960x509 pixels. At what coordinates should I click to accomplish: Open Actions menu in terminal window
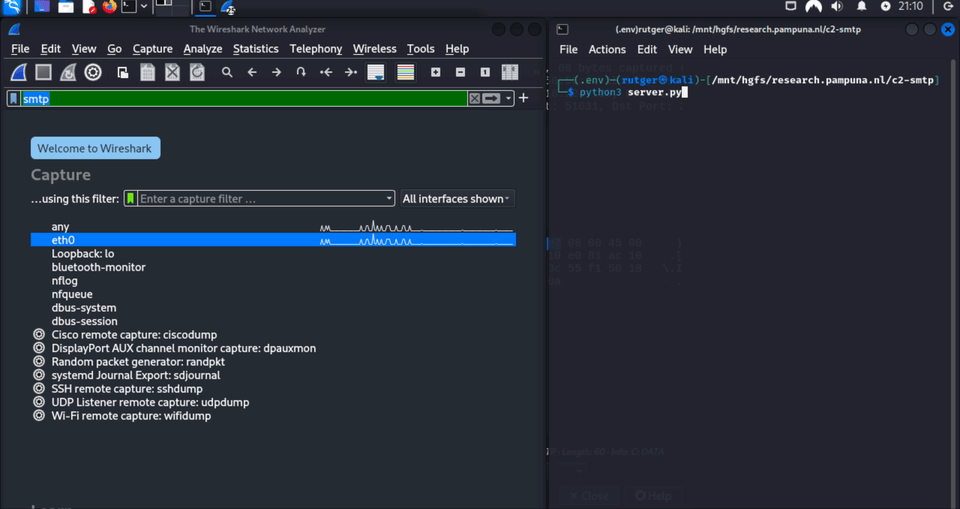tap(607, 50)
